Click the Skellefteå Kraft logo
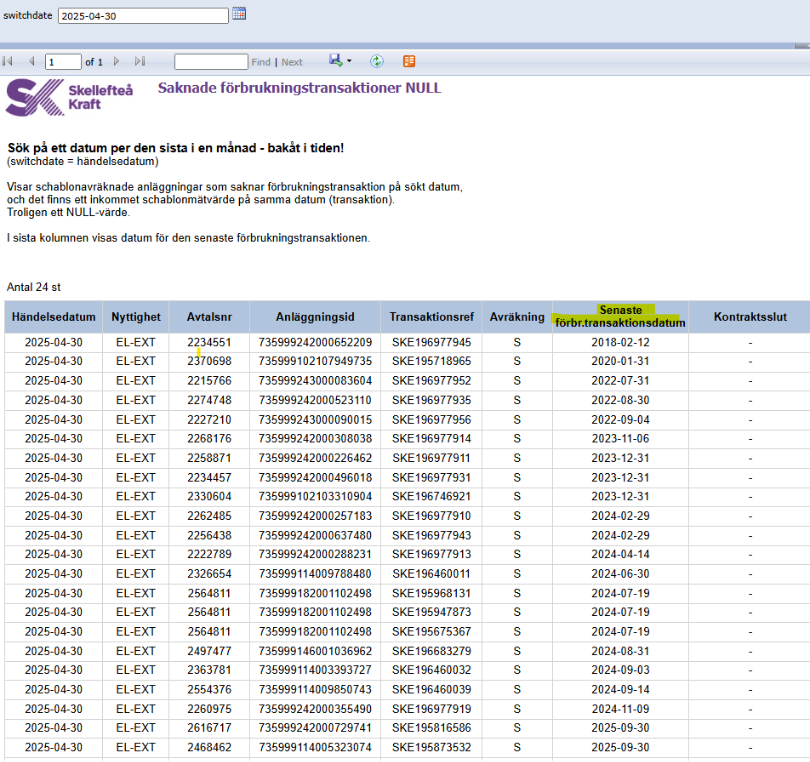This screenshot has height=762, width=810. [x=68, y=97]
